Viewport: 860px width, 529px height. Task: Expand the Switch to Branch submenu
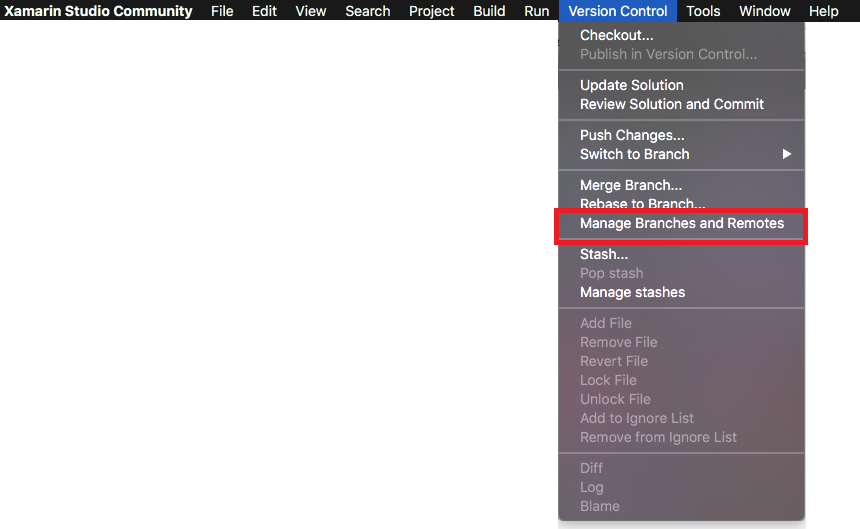pyautogui.click(x=681, y=154)
